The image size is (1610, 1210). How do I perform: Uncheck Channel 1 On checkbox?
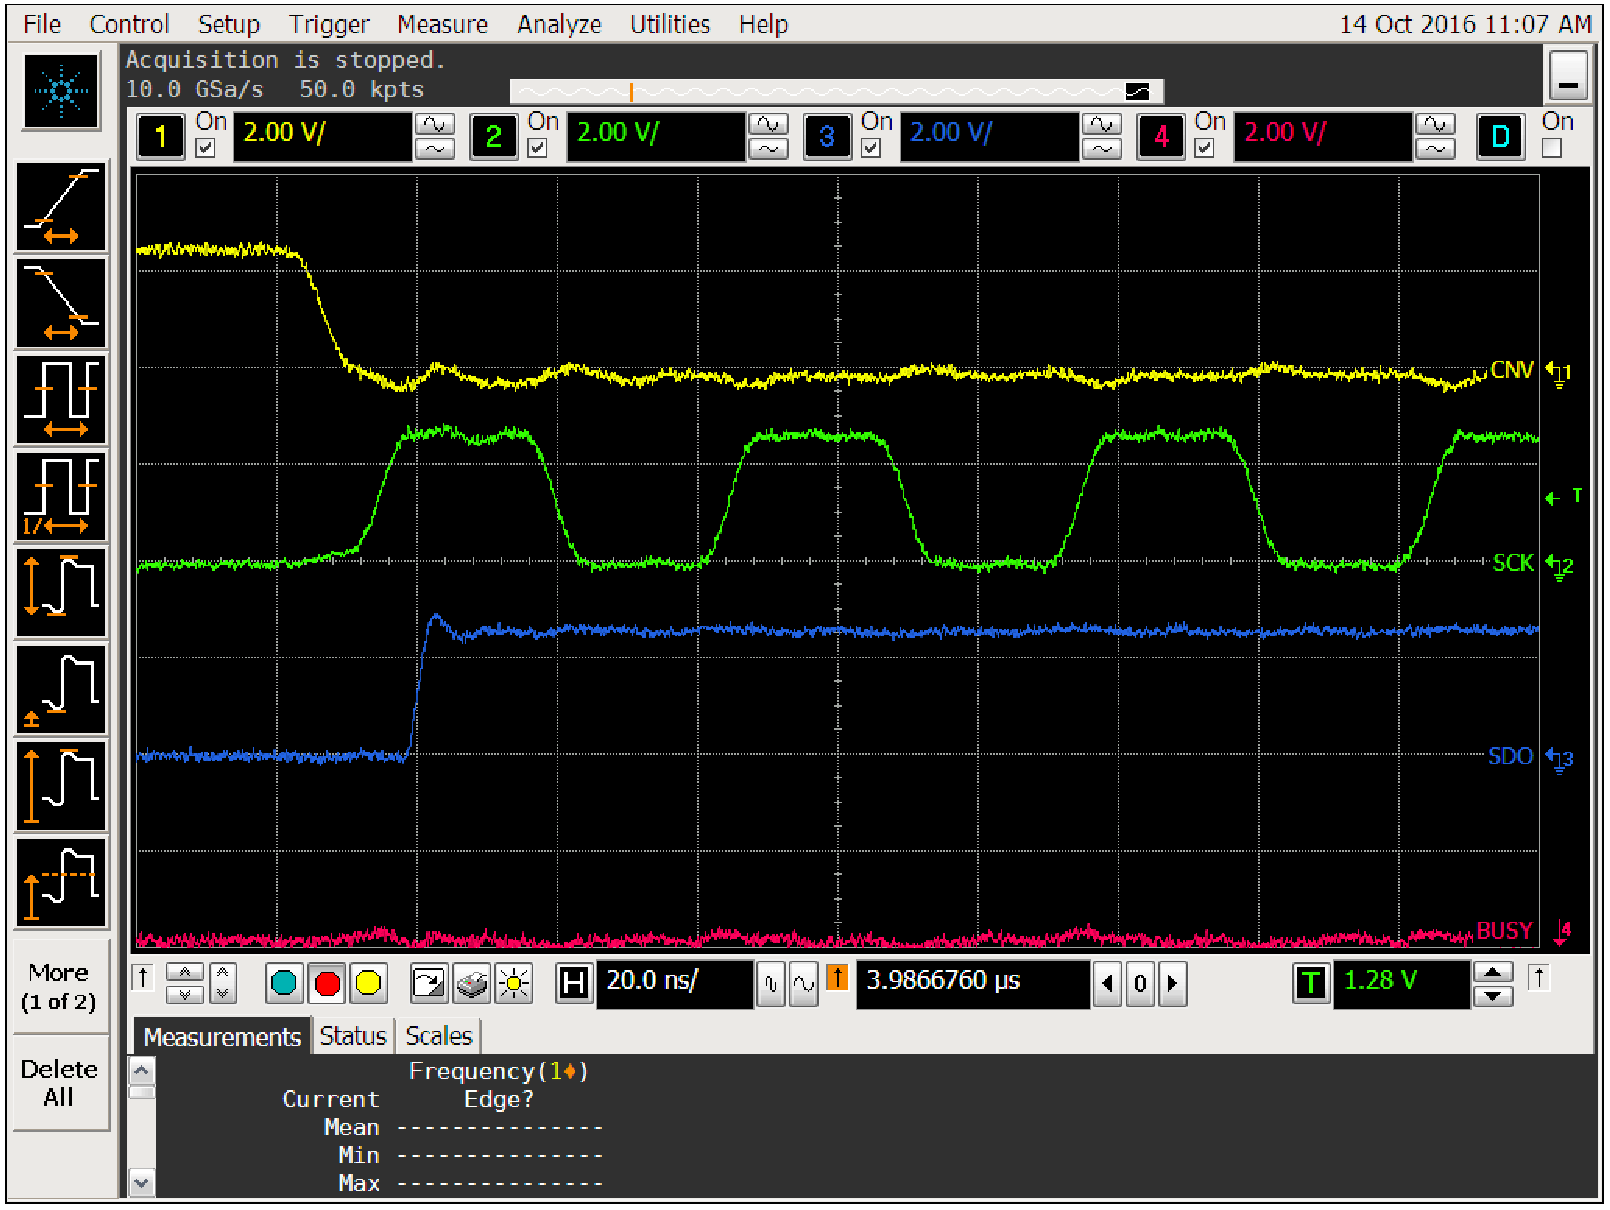click(206, 148)
